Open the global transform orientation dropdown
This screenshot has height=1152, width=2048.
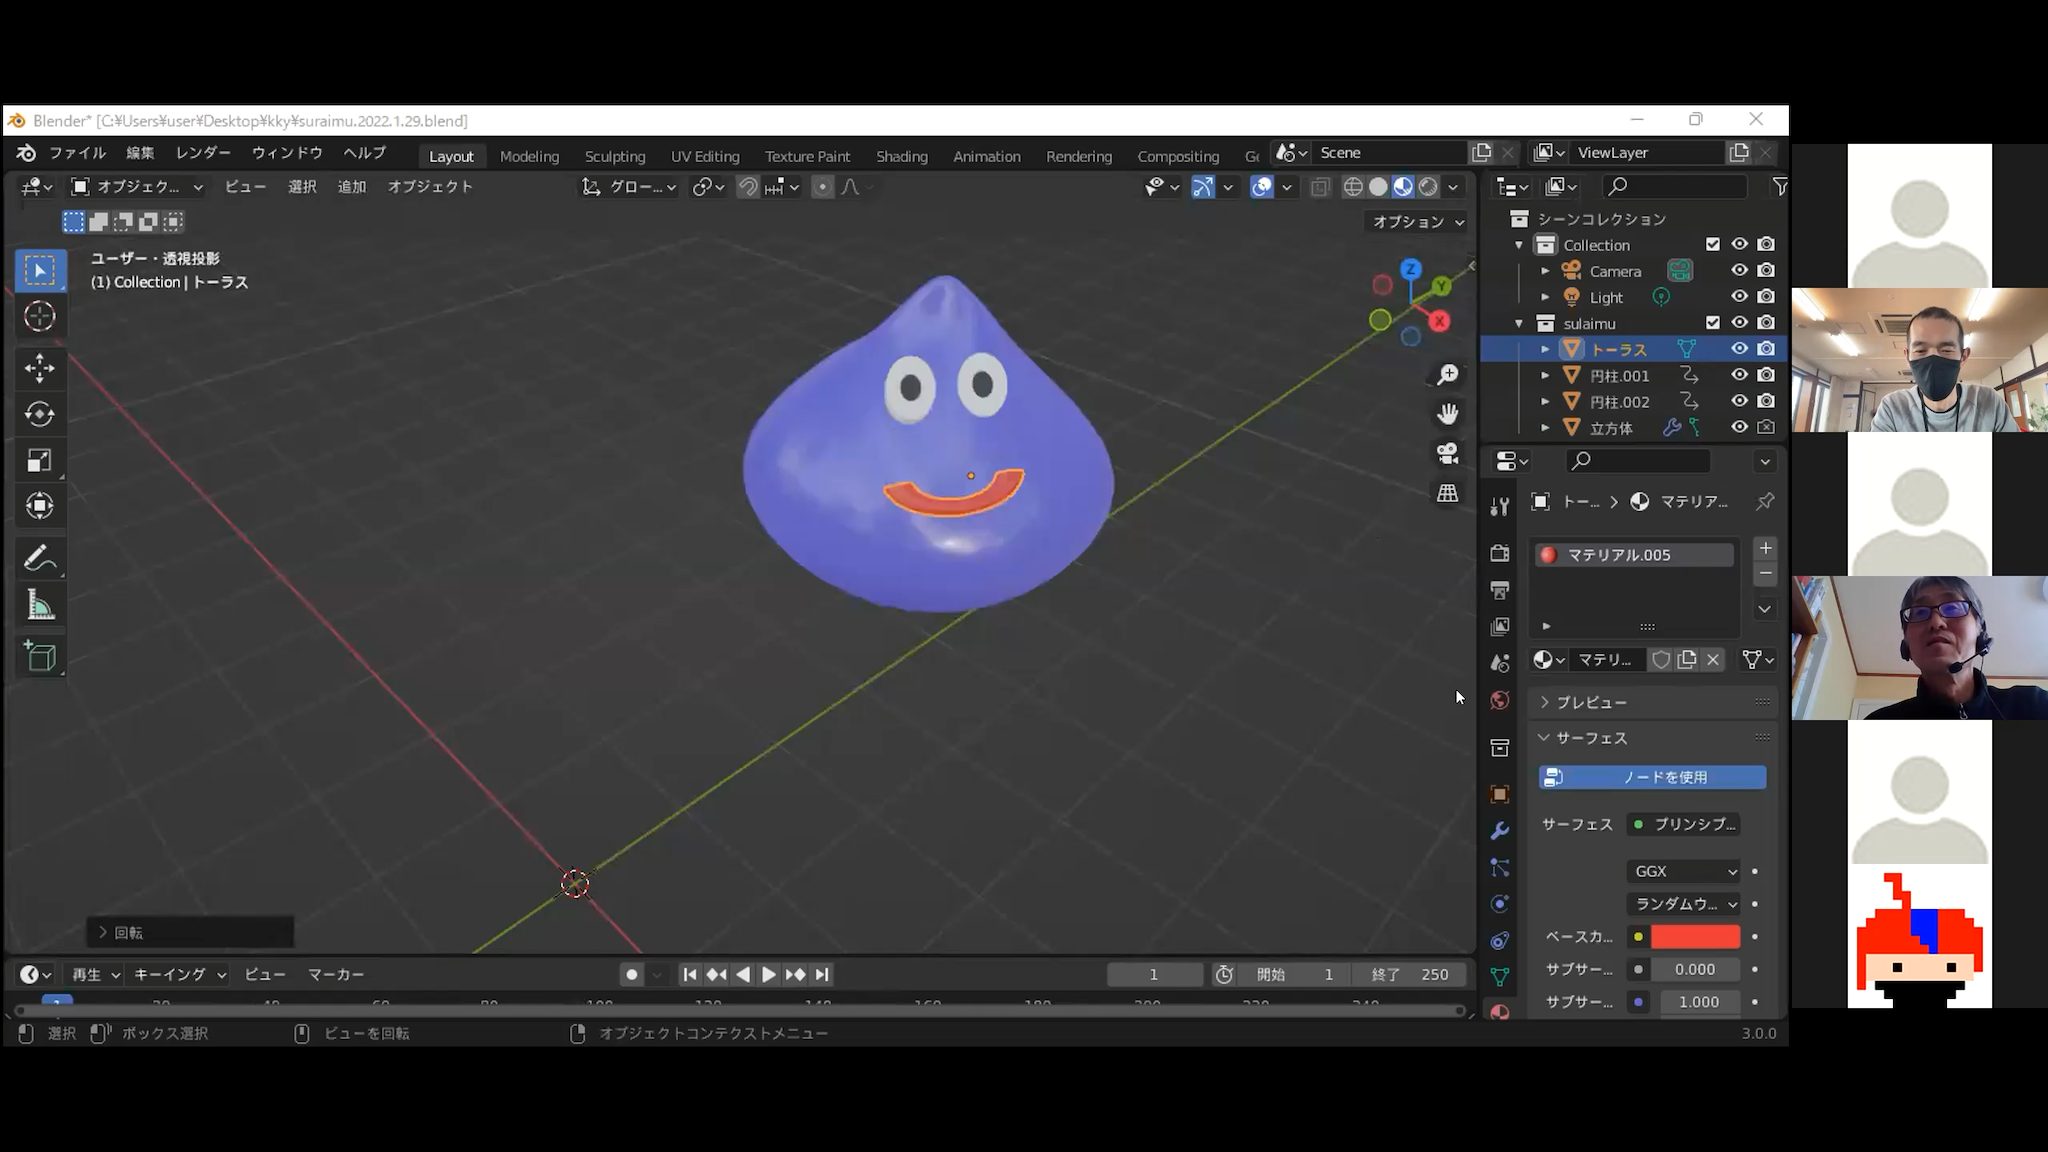(630, 187)
